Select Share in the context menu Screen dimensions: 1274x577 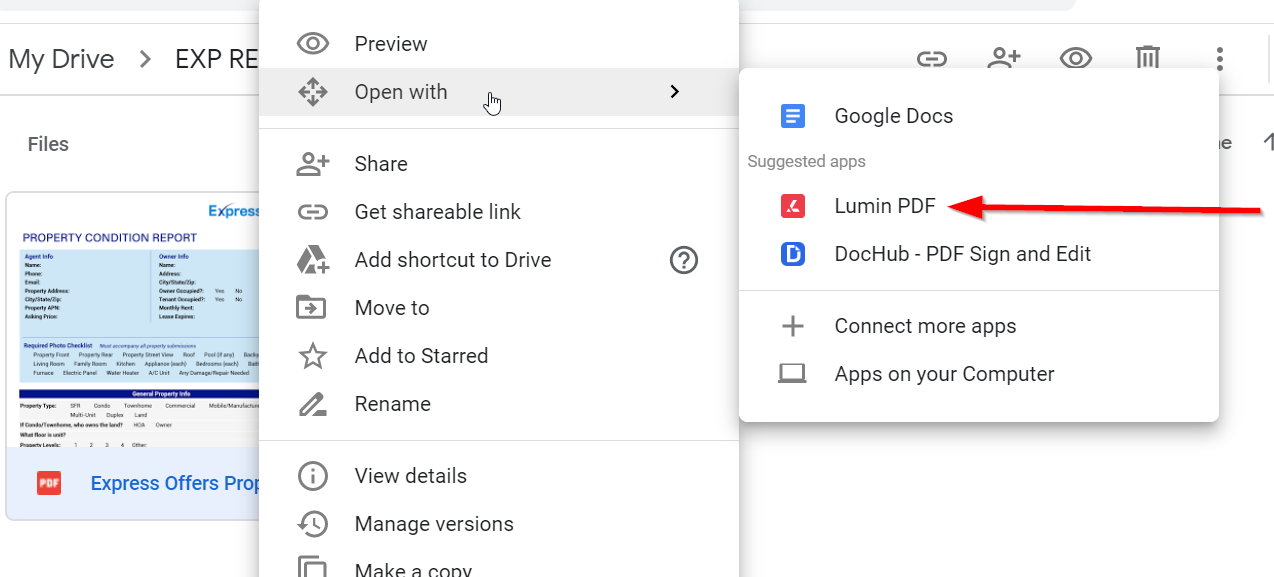[499, 164]
